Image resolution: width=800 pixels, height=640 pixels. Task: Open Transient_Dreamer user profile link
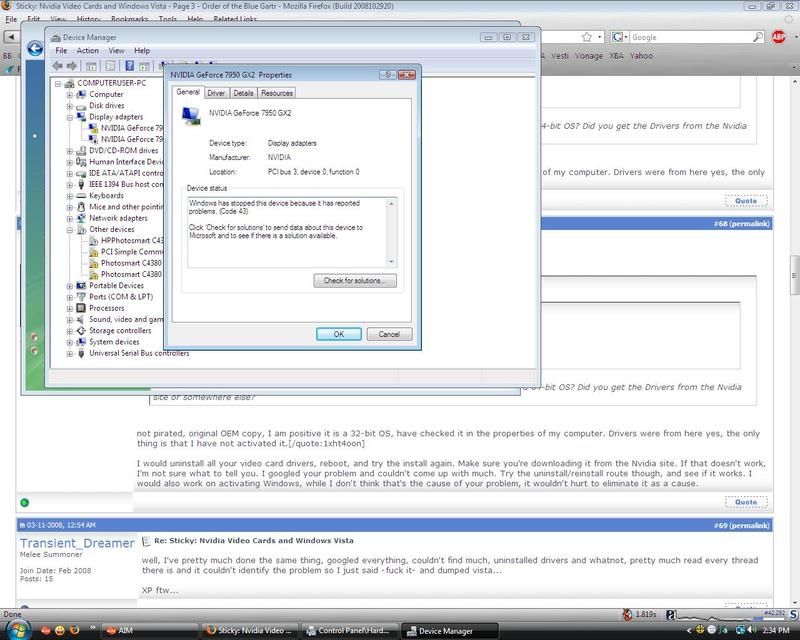pos(77,543)
